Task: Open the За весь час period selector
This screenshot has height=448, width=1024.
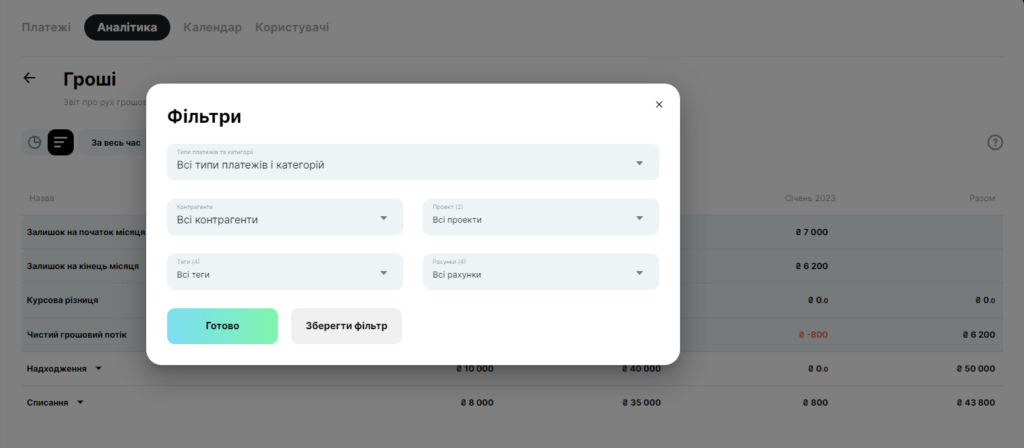Action: tap(116, 142)
